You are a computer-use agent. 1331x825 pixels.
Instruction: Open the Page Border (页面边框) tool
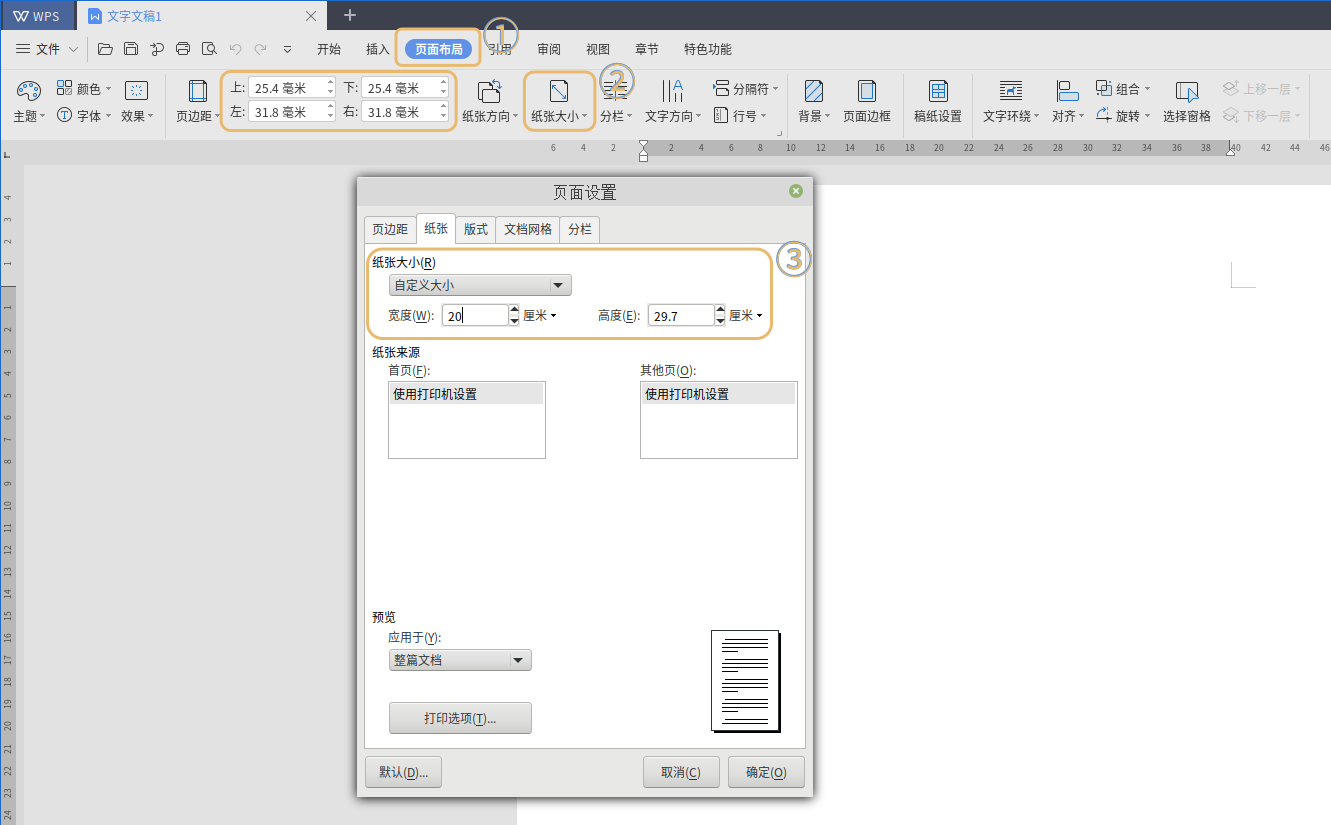[x=866, y=92]
